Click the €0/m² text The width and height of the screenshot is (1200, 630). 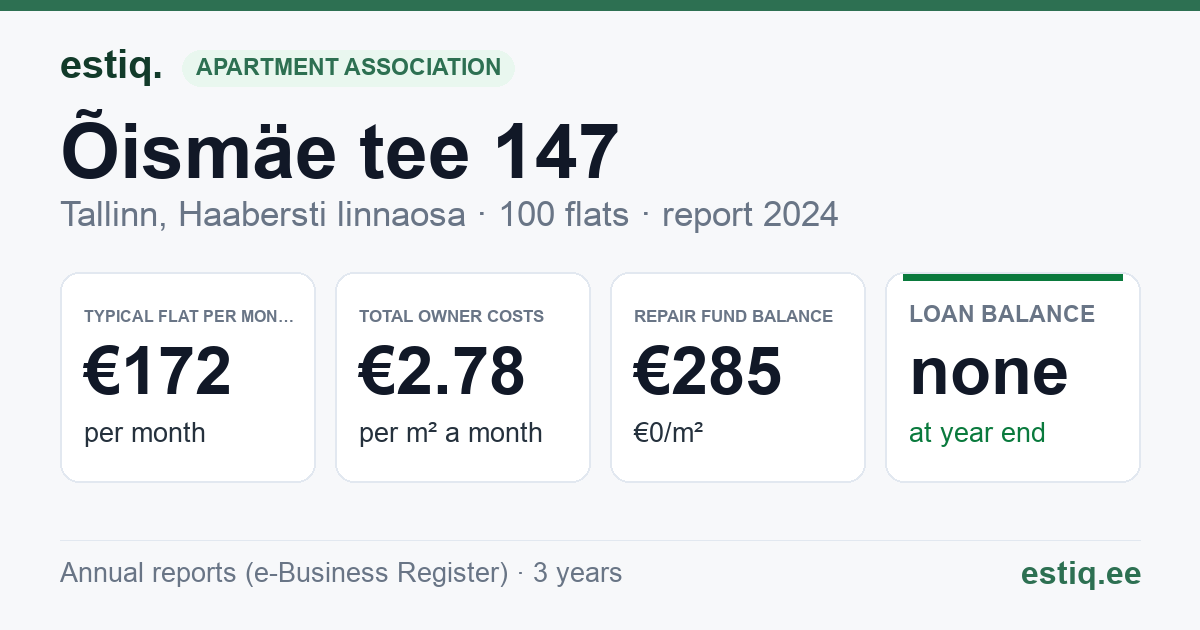(669, 432)
